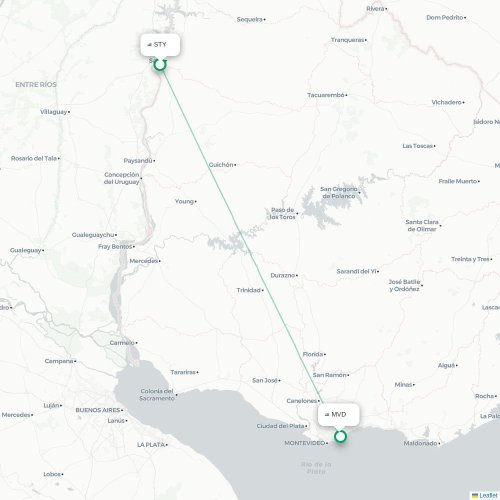Click the Río de la Plata water label

click(x=316, y=468)
